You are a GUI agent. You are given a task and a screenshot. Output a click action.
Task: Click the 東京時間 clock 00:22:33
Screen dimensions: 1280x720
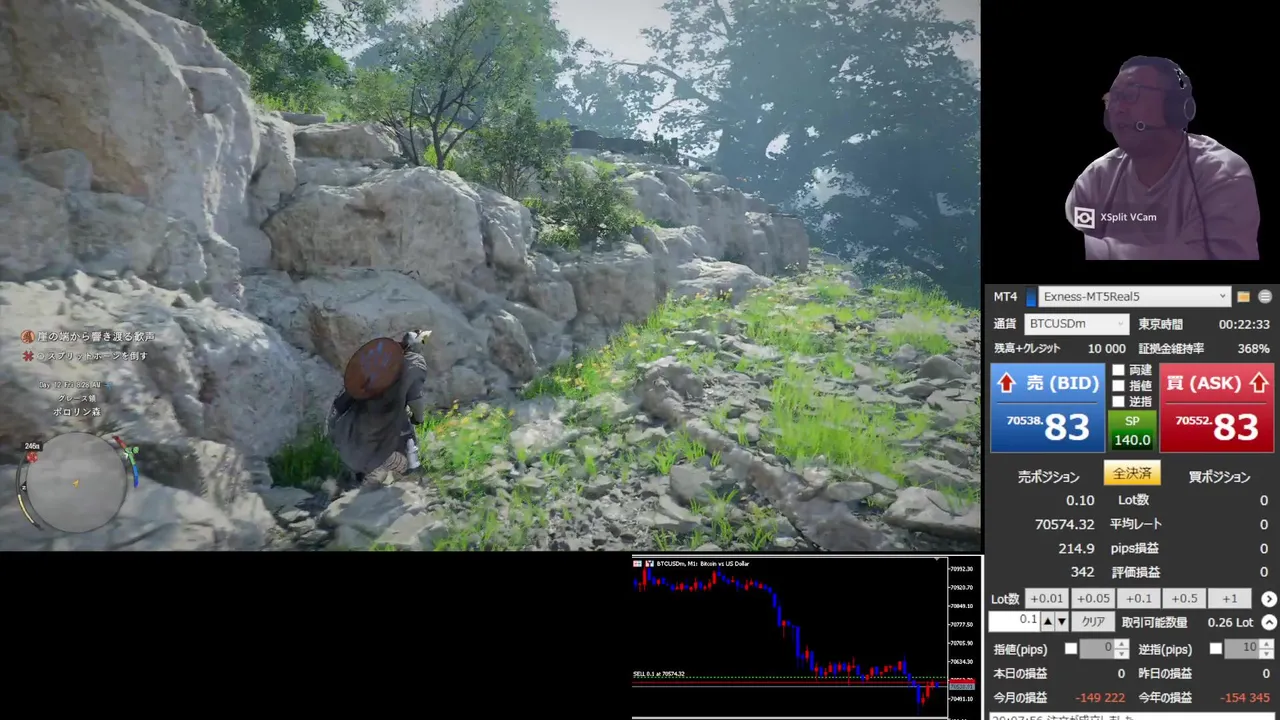click(x=1244, y=325)
